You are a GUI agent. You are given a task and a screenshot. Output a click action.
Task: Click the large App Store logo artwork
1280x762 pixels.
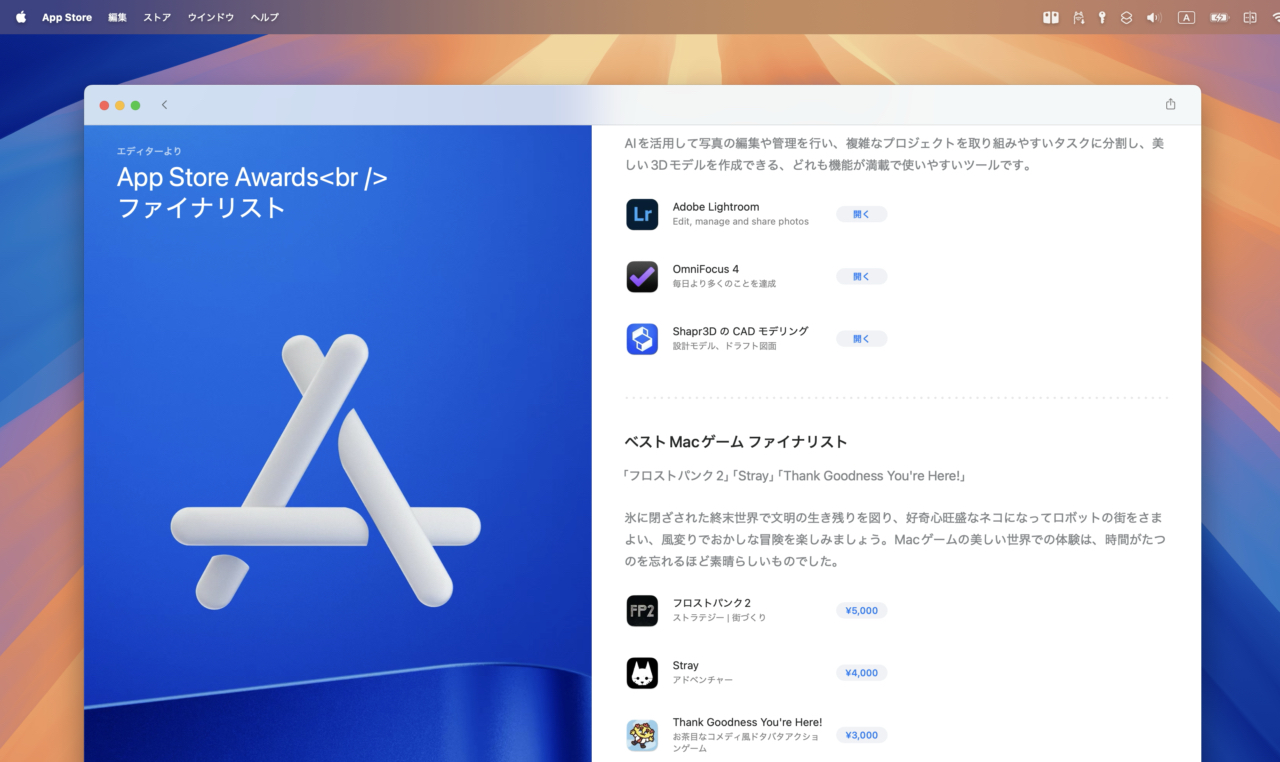(x=326, y=471)
